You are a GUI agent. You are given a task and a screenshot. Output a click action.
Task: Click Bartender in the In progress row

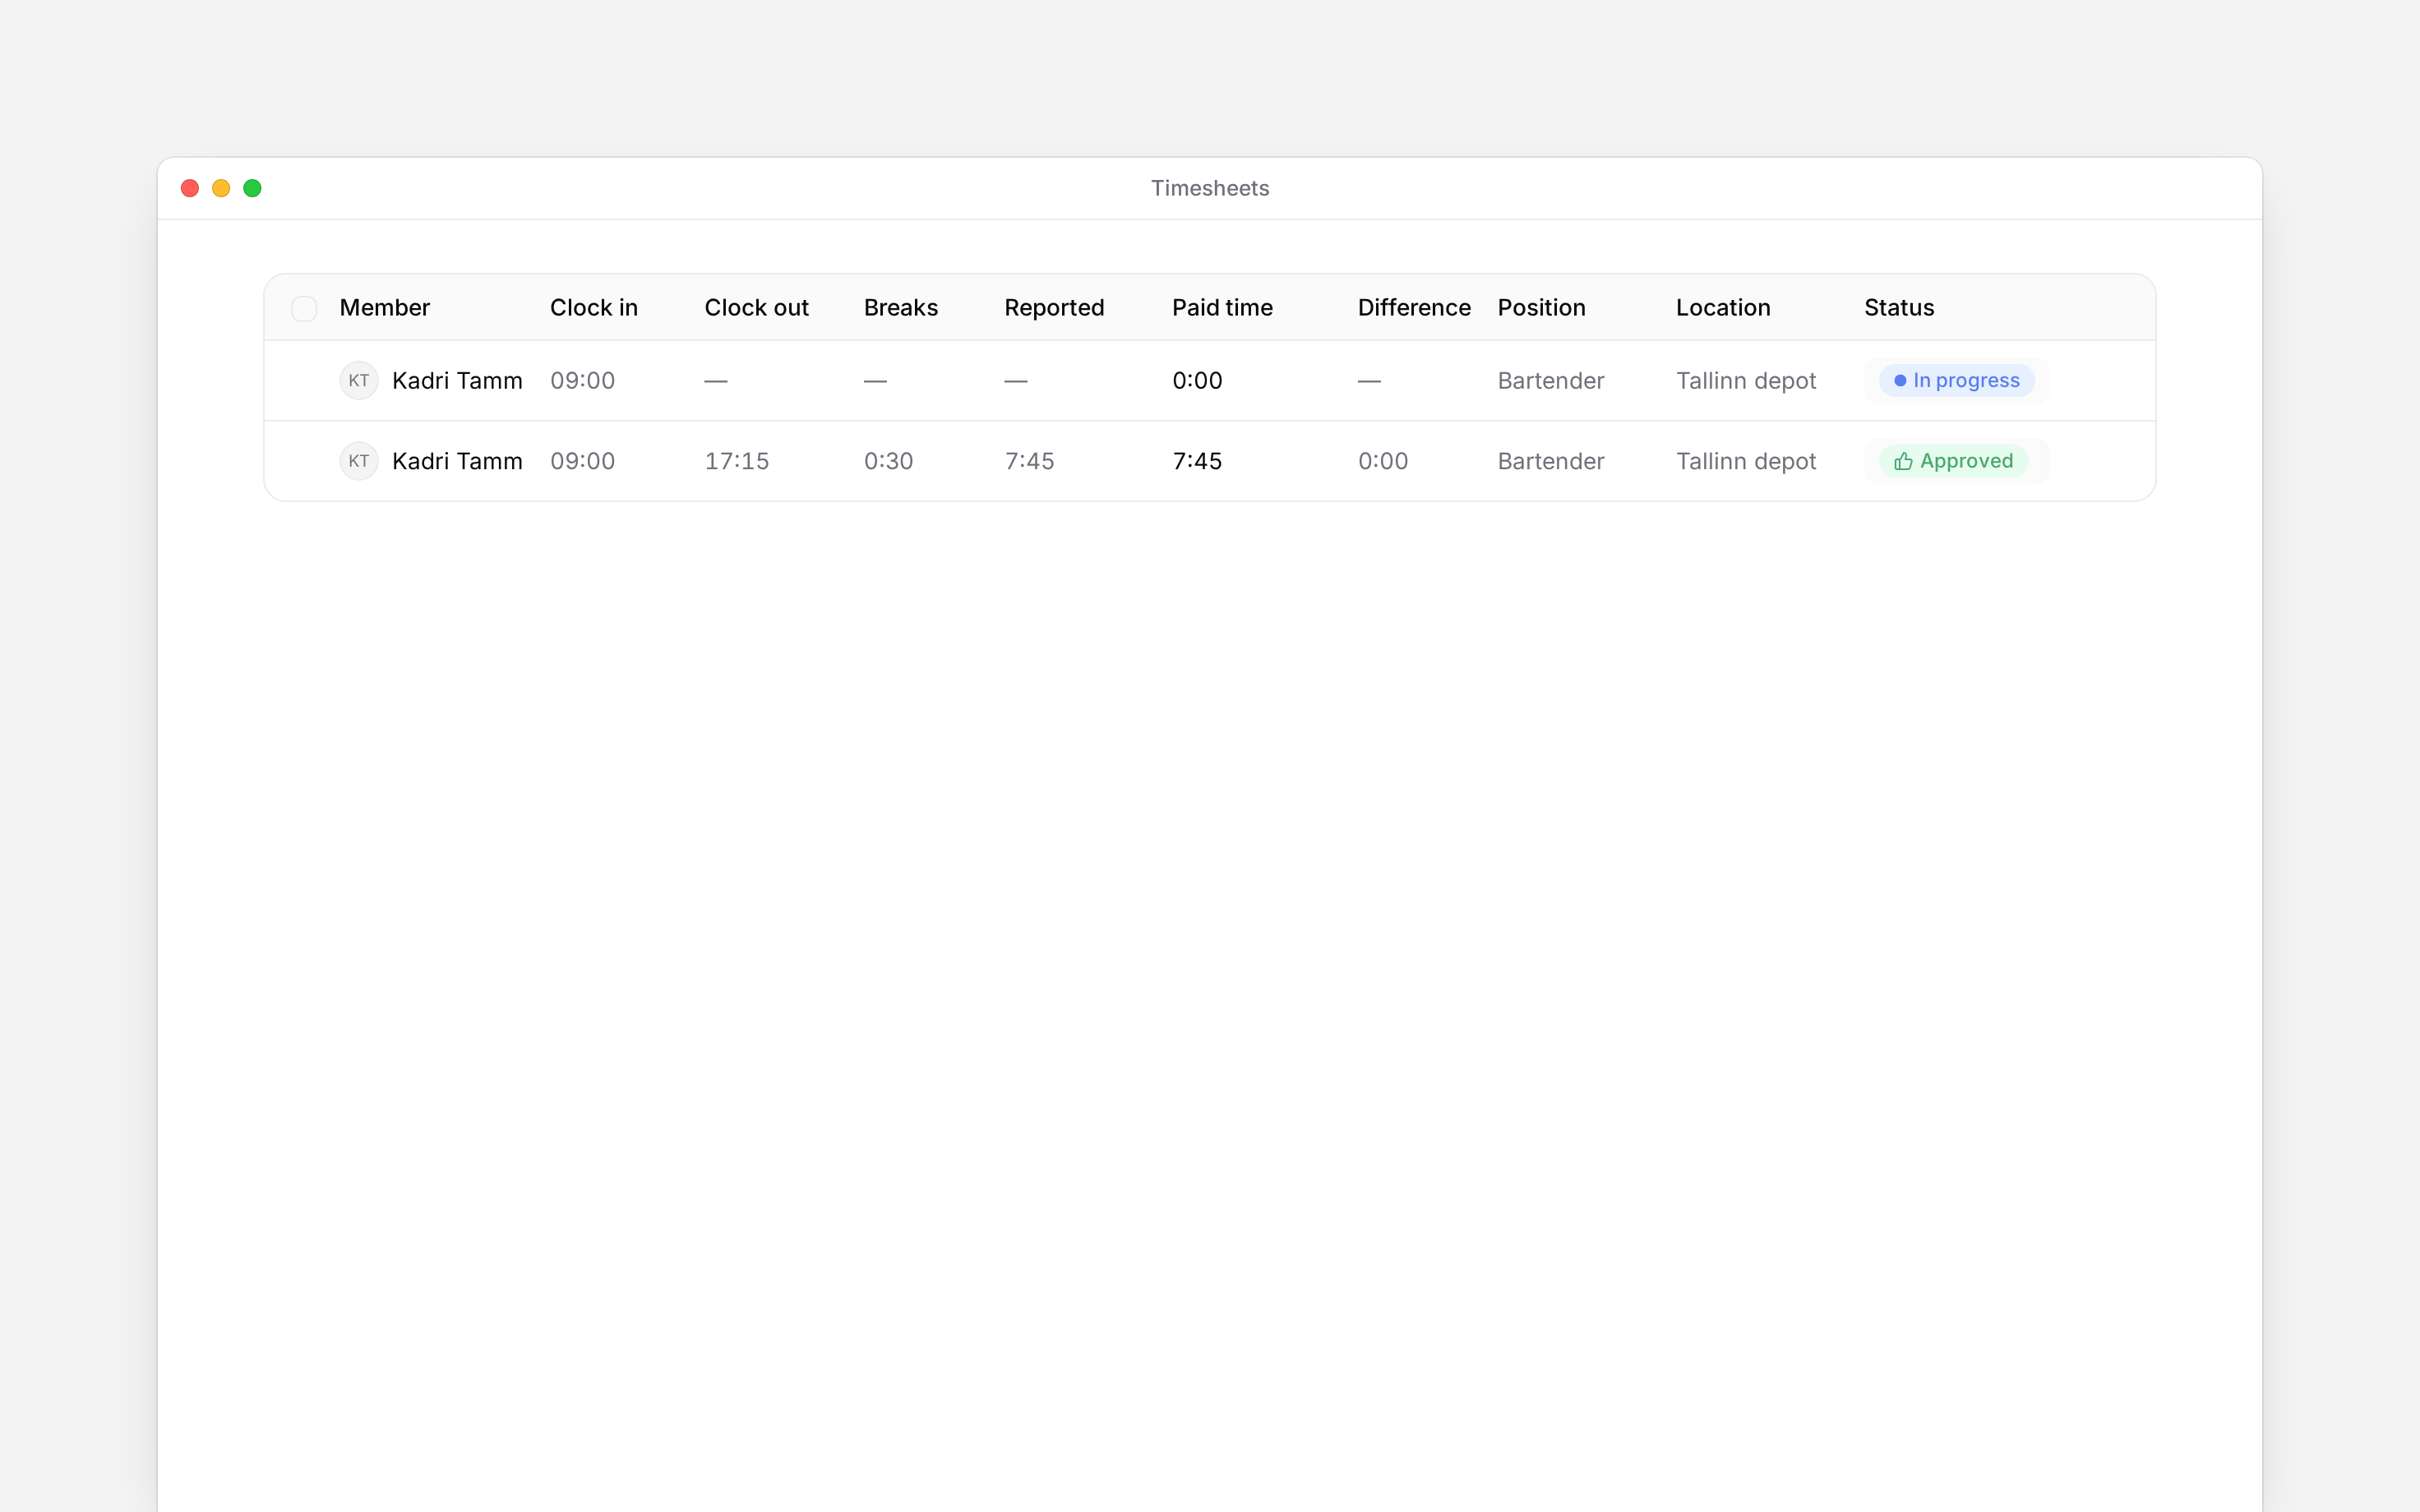[x=1551, y=381]
